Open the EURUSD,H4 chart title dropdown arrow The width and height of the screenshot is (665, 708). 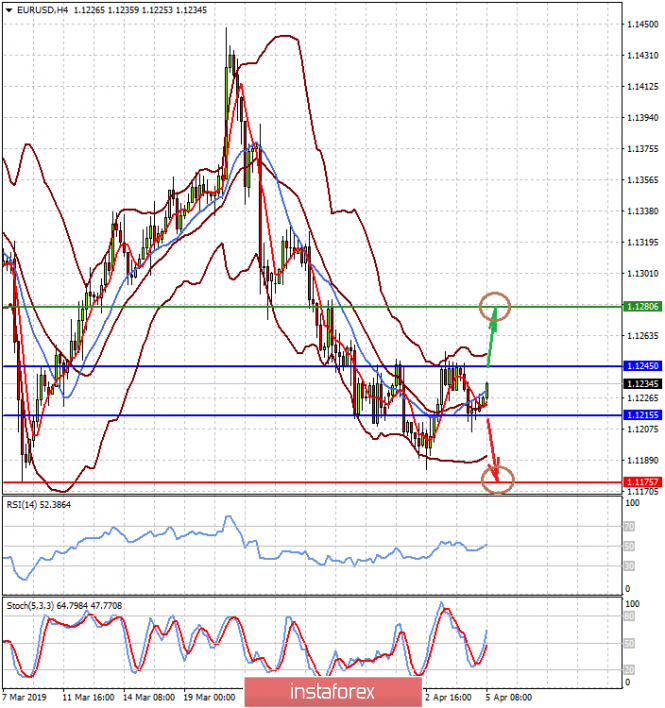point(7,9)
